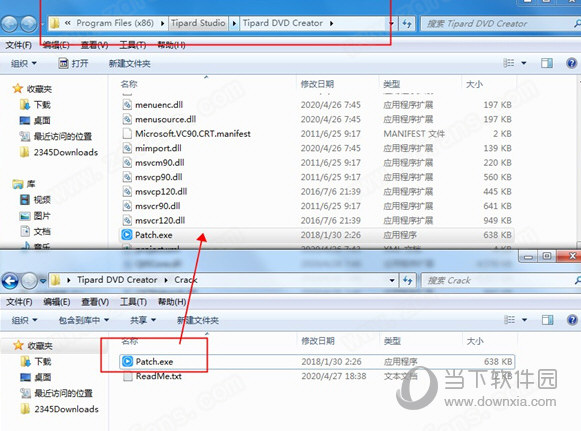Open the 查看(V) menu in the Crack window
Screen dimensions: 581x431
coord(95,302)
